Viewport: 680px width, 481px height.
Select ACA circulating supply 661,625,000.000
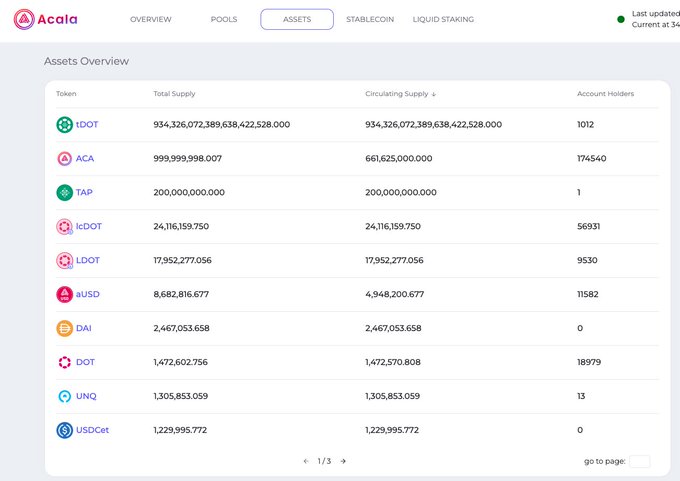(399, 158)
